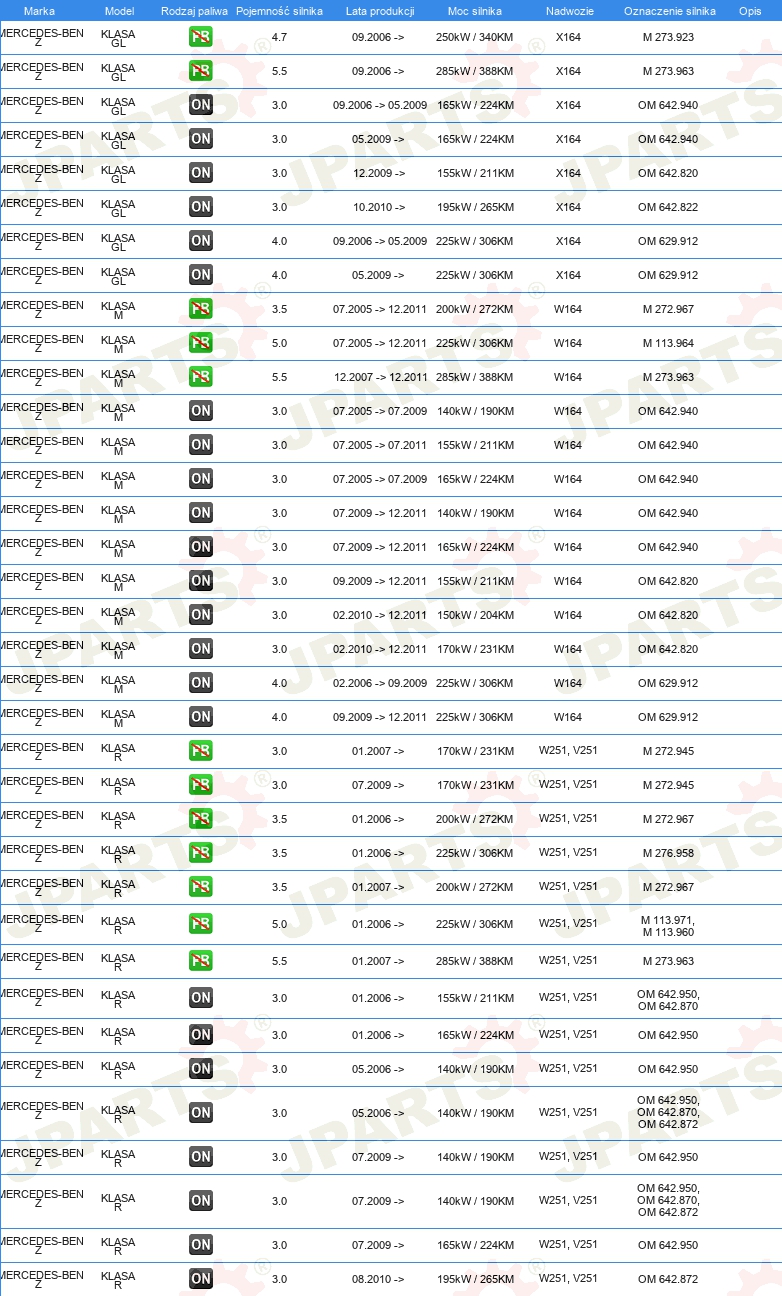The width and height of the screenshot is (782, 1296).
Task: Click the PB petrol icon for Klasa GL 5.5
Action: pos(201,71)
